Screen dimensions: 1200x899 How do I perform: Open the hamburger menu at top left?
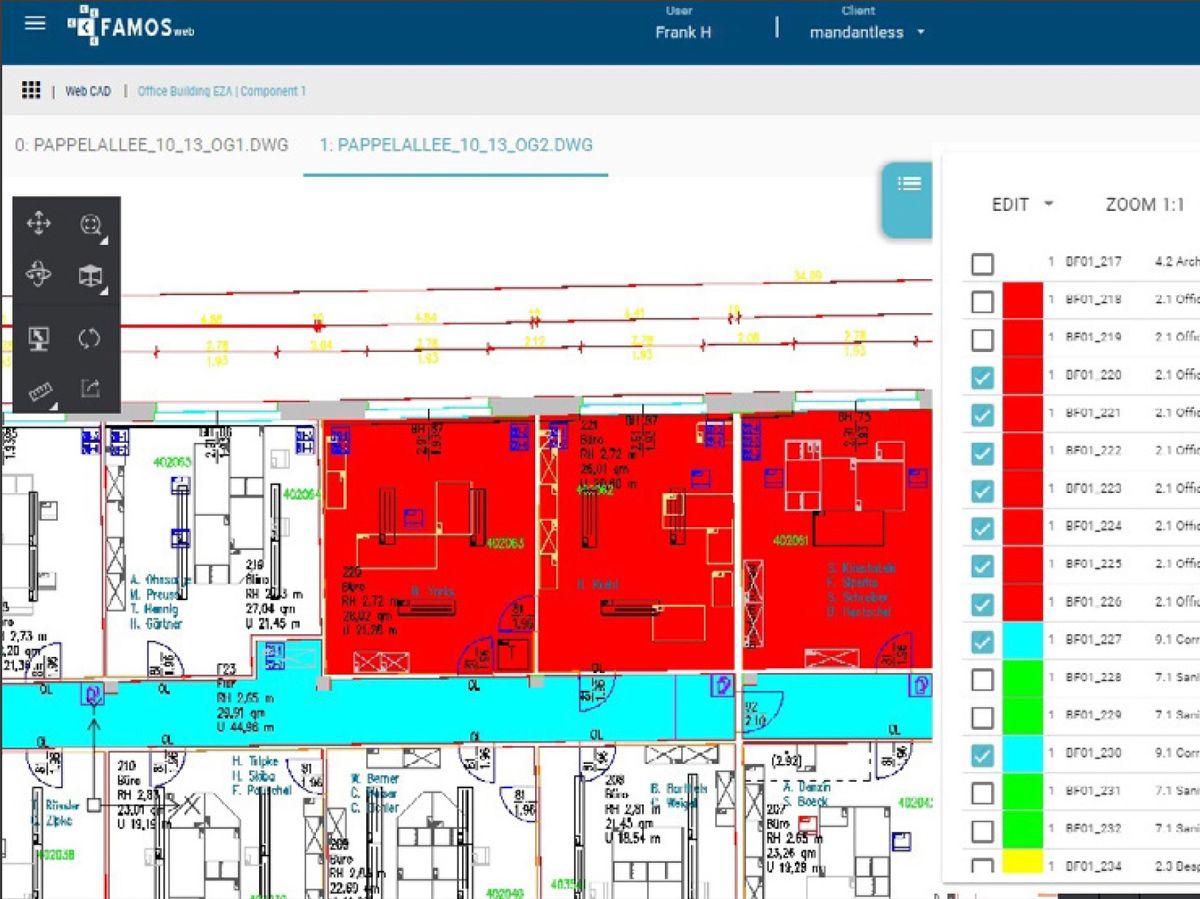pyautogui.click(x=33, y=24)
